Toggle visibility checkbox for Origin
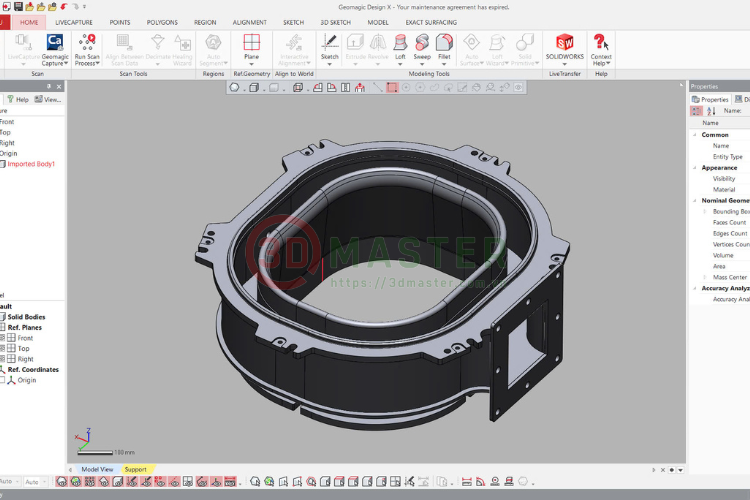Viewport: 750px width, 500px height. tap(3, 380)
